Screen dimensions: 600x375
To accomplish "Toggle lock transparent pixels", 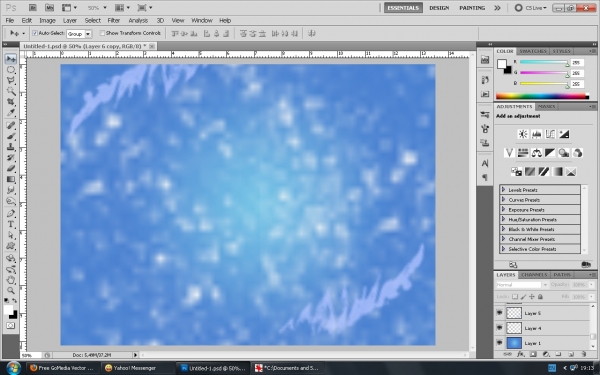I will [x=515, y=297].
